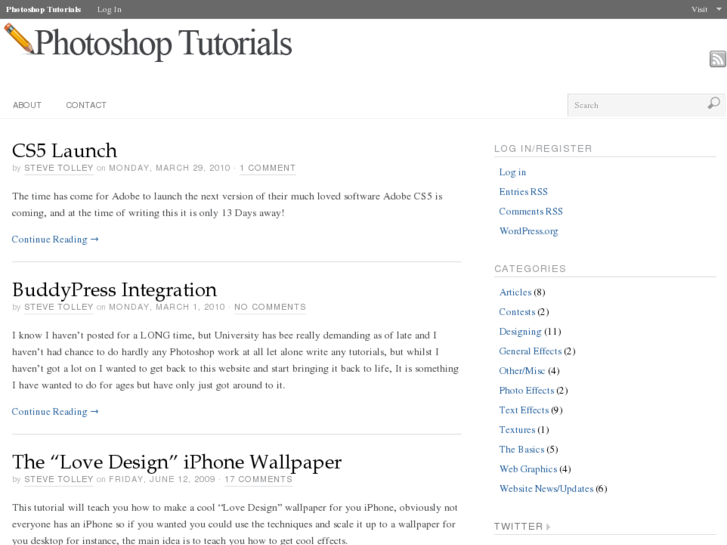Open the Web Graphics category

tap(528, 469)
